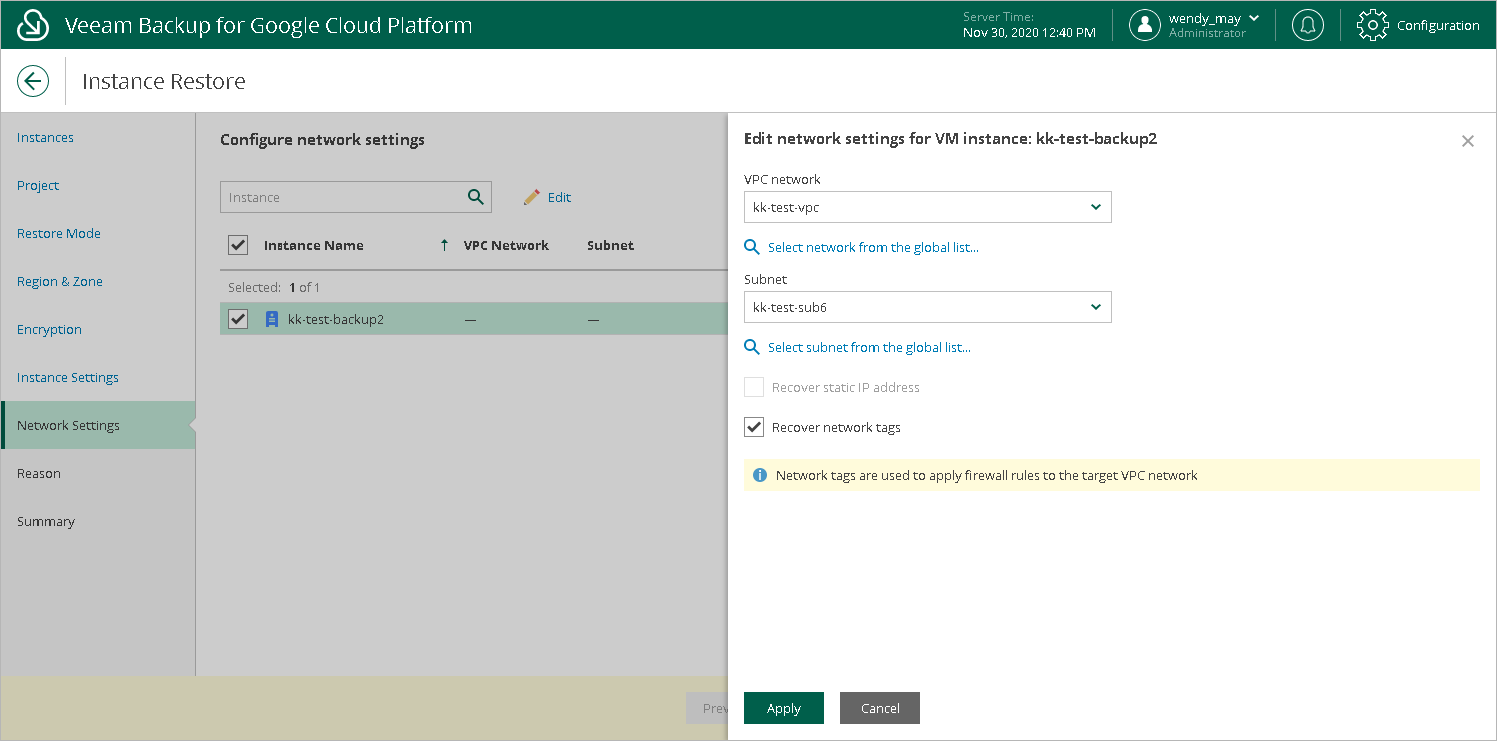Go back using the back arrow
The height and width of the screenshot is (741, 1497).
[33, 81]
